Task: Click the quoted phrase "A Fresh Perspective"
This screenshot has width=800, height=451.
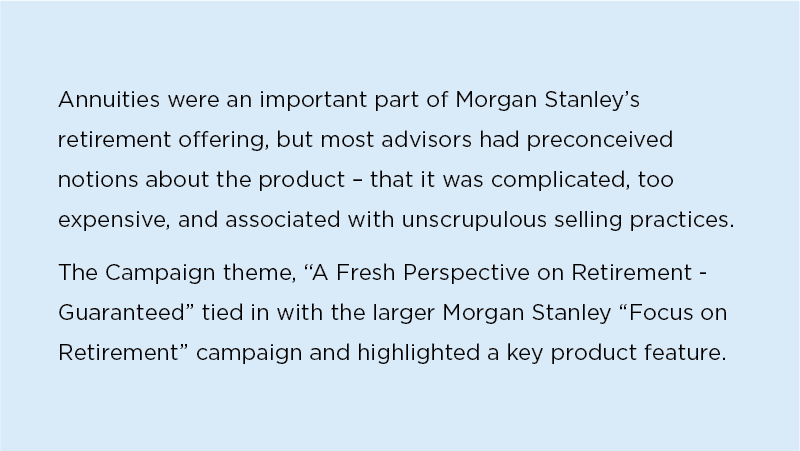Action: pos(416,273)
